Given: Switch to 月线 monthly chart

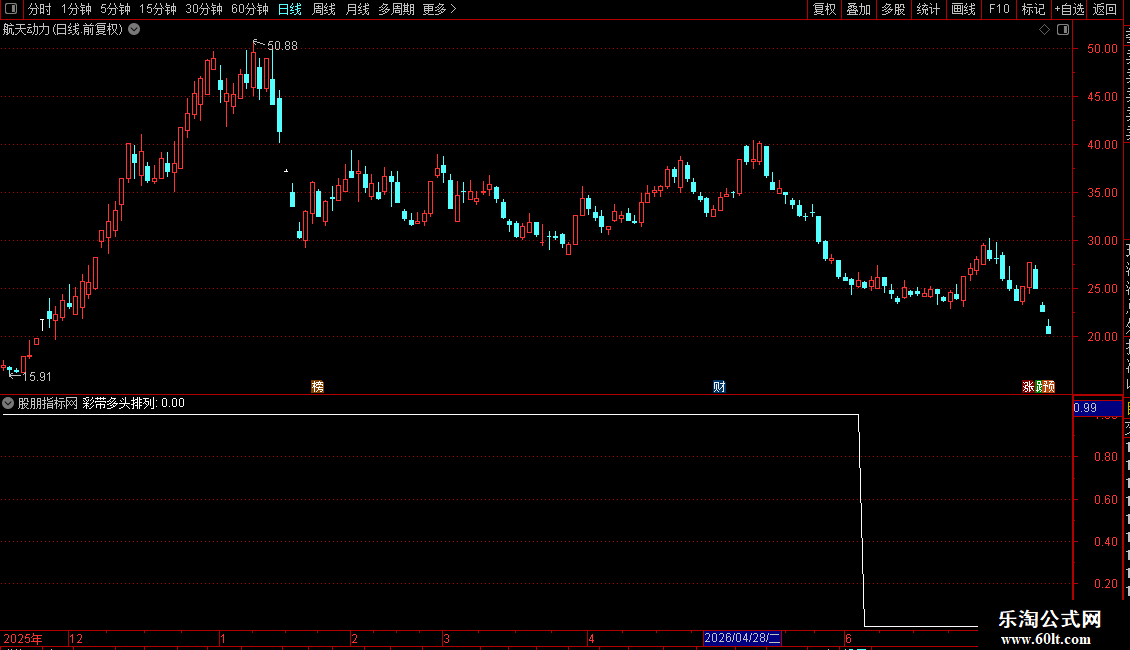Looking at the screenshot, I should click(357, 9).
